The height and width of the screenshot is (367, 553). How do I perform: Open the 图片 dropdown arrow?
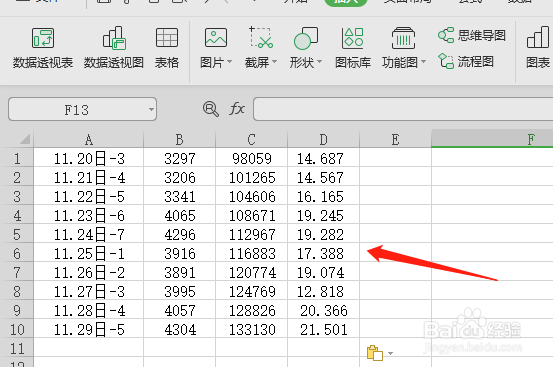(229, 62)
